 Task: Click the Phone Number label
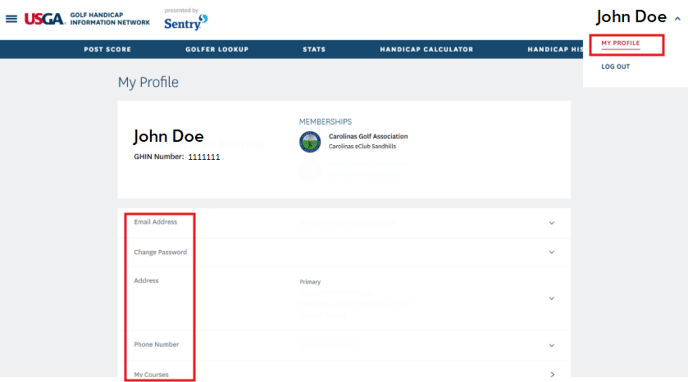(156, 344)
